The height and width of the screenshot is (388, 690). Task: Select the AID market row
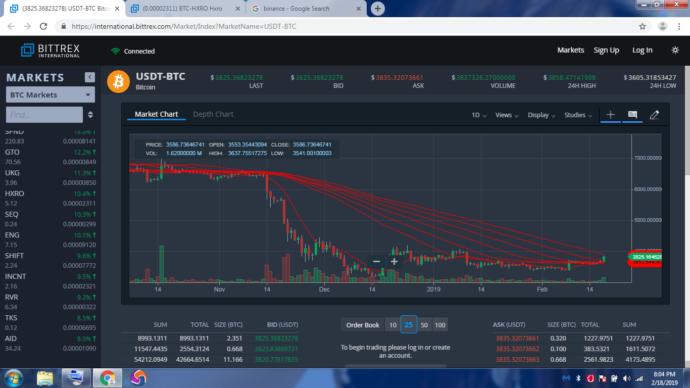[50, 343]
